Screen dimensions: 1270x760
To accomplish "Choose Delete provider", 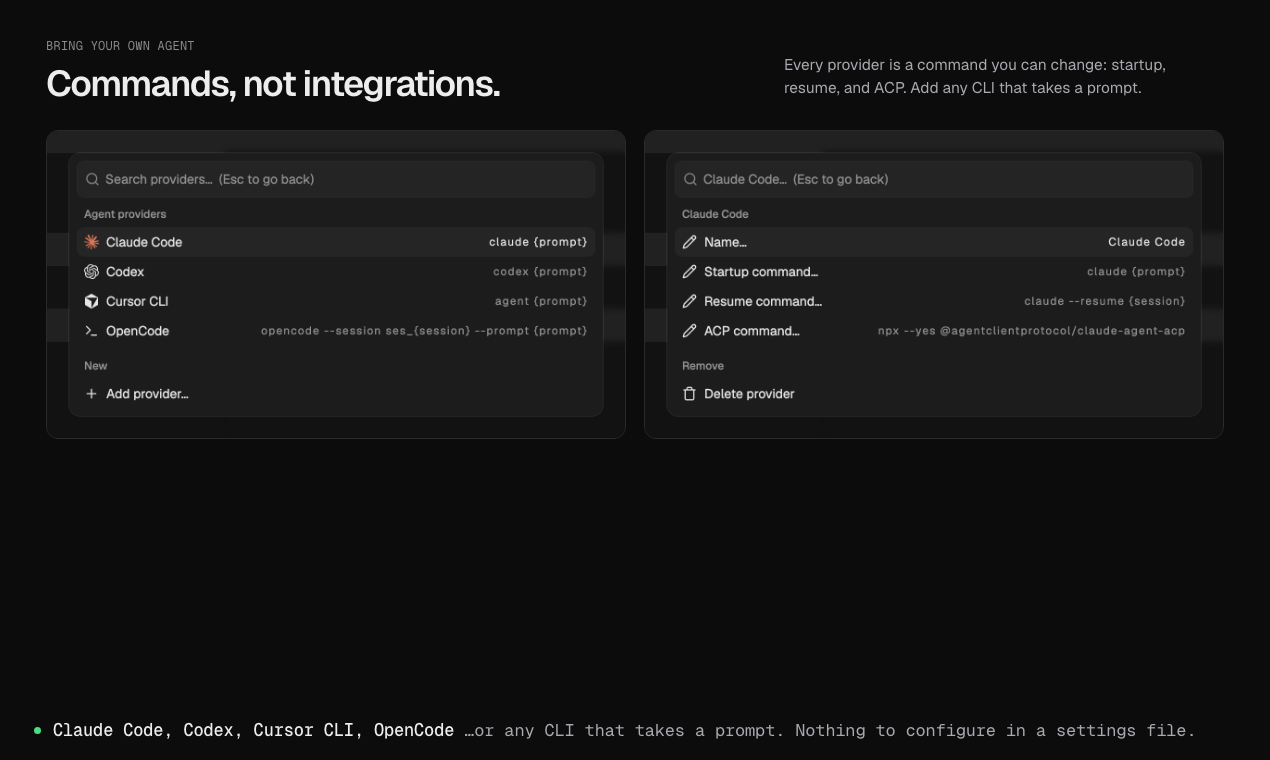I will 934,394.
